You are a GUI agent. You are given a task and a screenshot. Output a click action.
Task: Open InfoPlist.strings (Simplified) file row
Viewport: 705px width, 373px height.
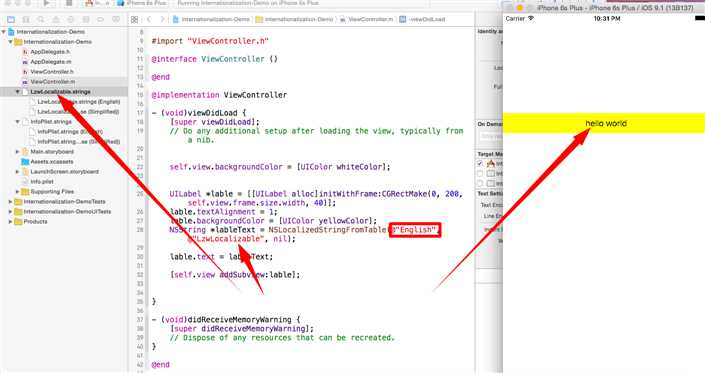tap(79, 142)
